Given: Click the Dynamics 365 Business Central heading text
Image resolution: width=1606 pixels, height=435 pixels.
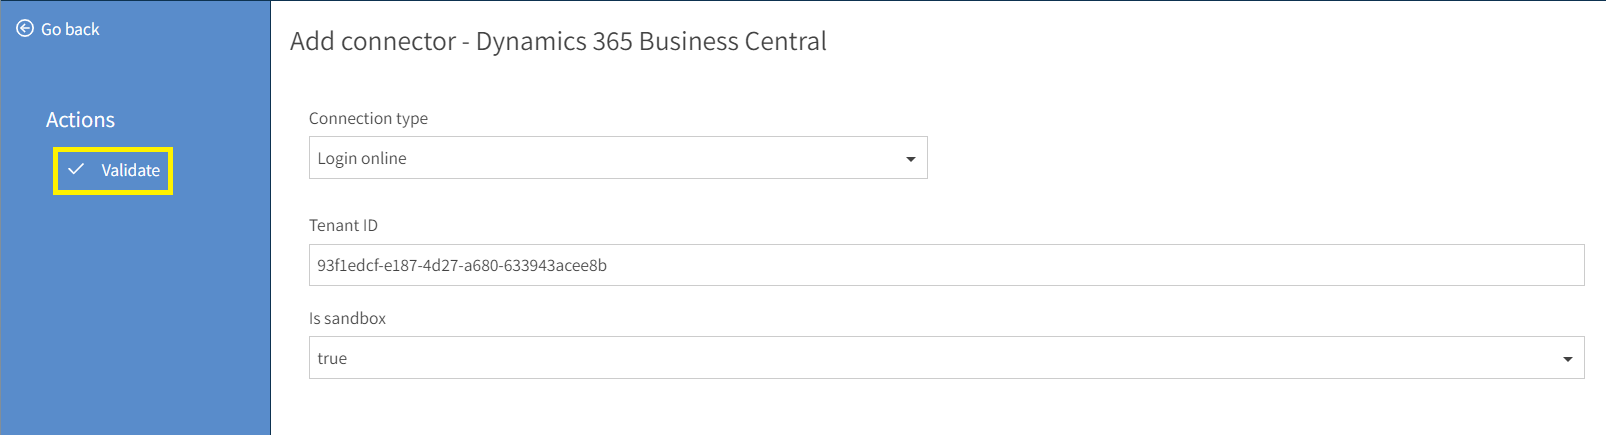Looking at the screenshot, I should pos(651,41).
